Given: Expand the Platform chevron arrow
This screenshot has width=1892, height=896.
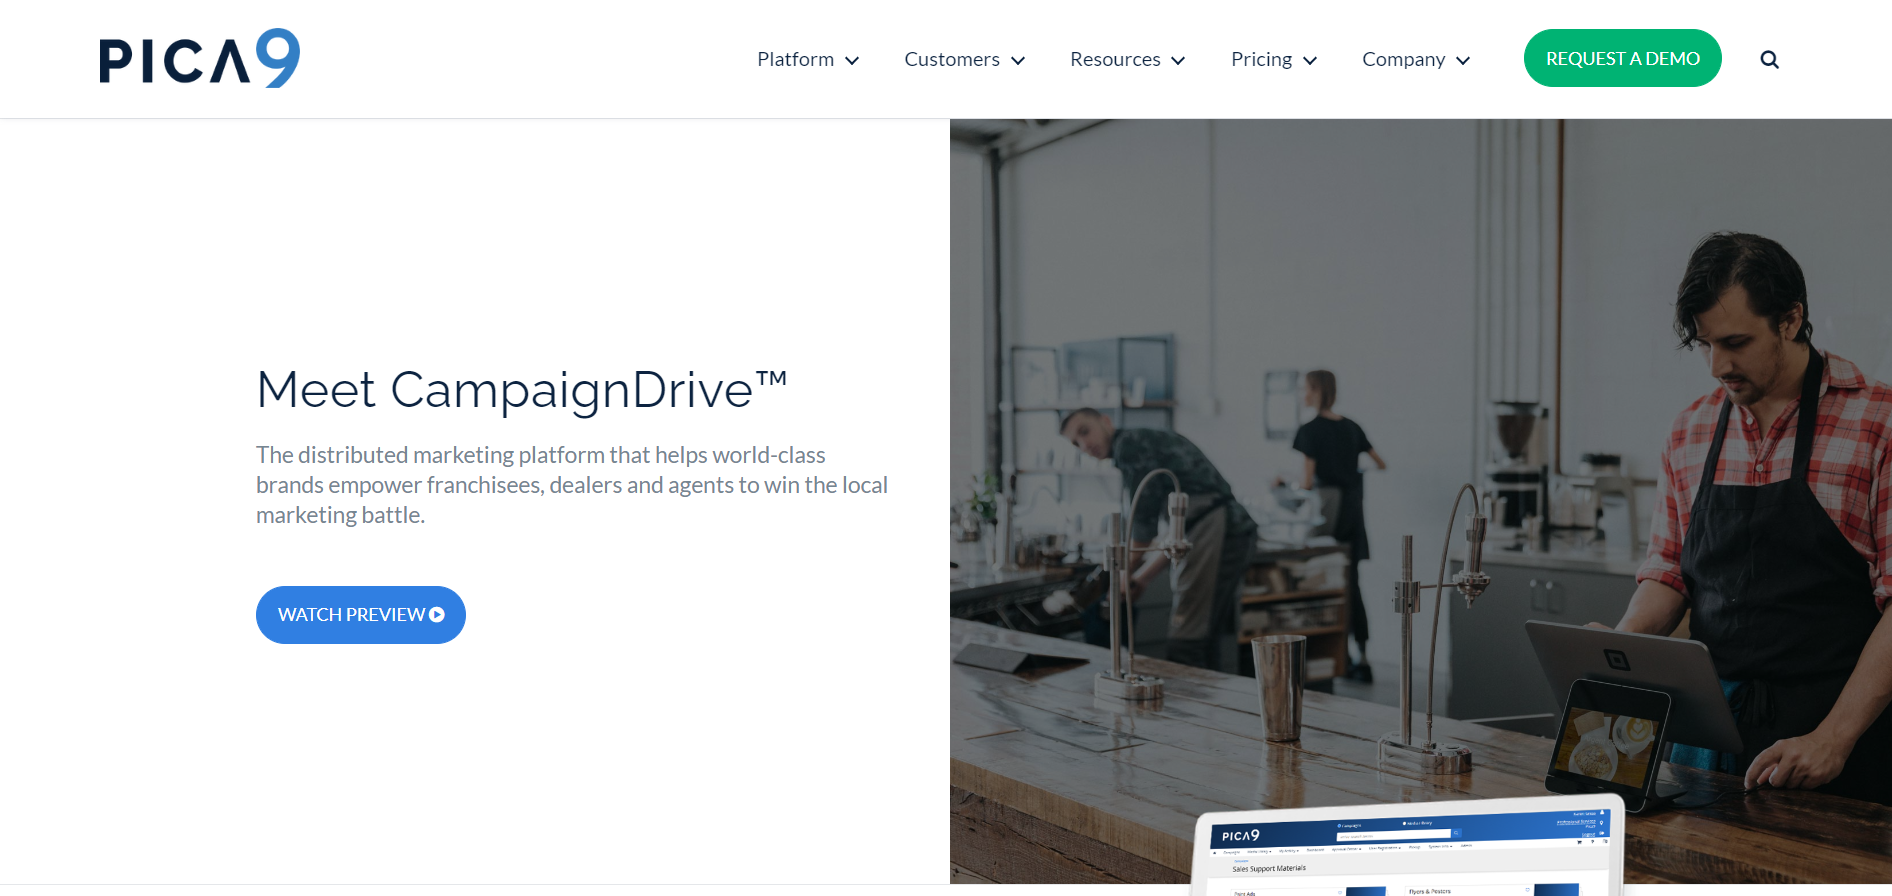Looking at the screenshot, I should 852,61.
